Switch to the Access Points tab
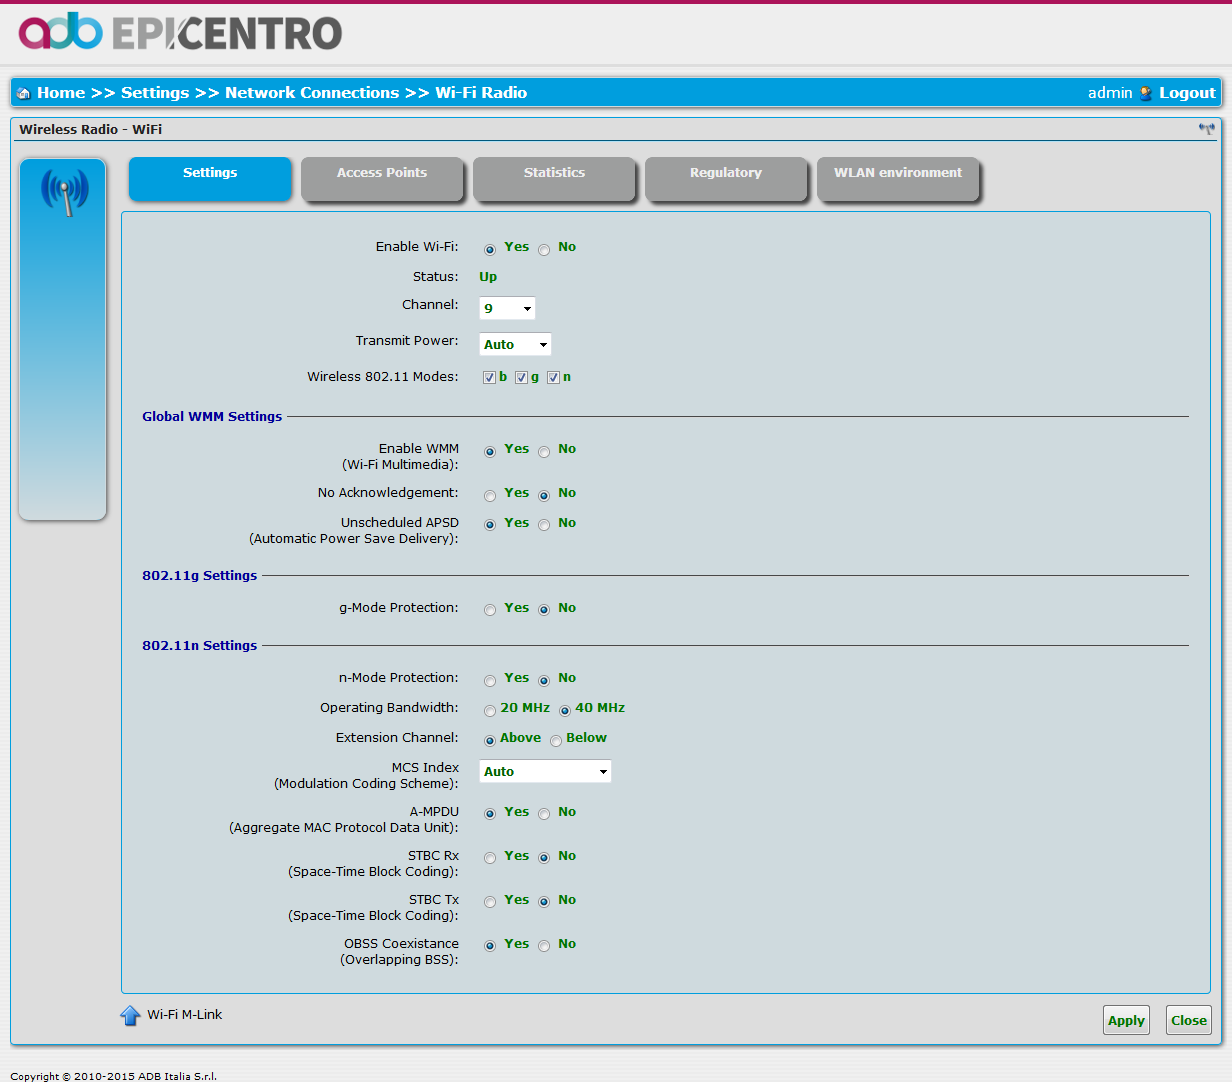 coord(382,178)
